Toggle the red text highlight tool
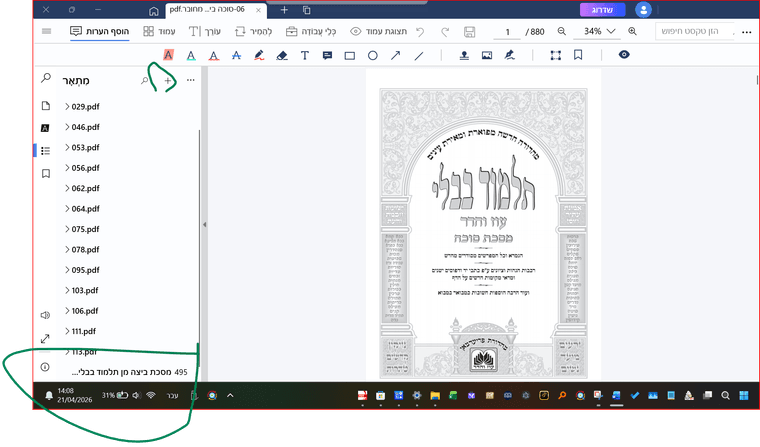The width and height of the screenshot is (760, 447). point(168,56)
